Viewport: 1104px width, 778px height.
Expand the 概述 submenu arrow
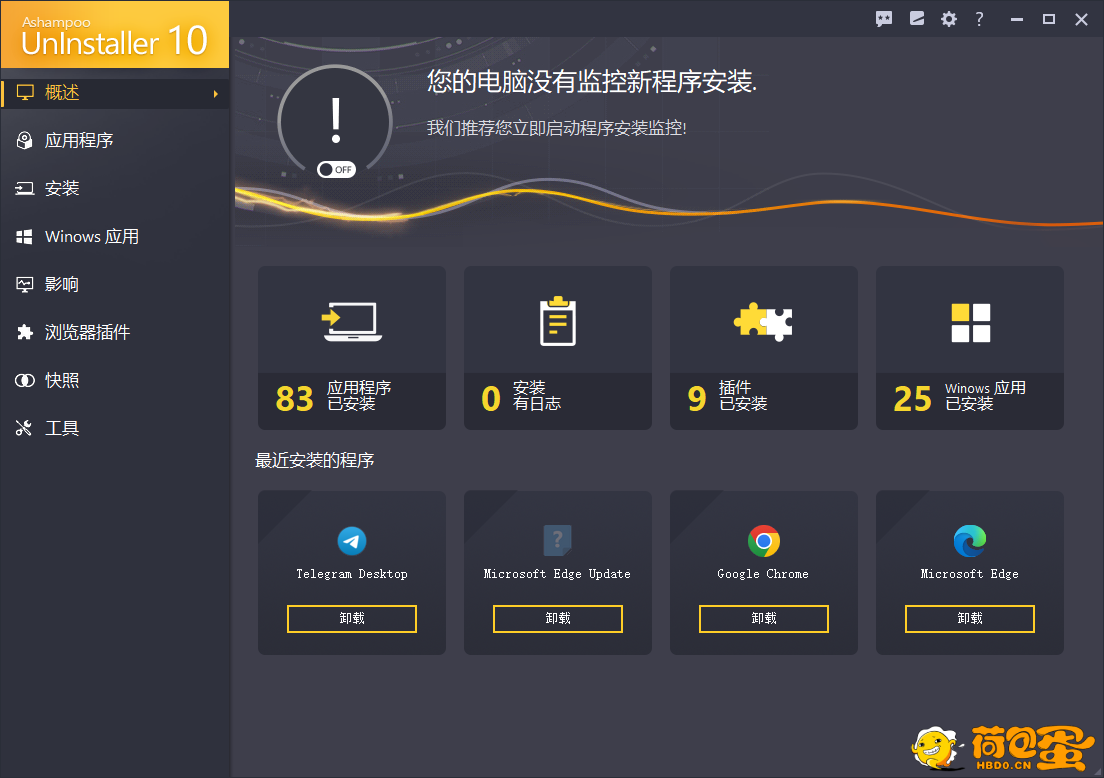pyautogui.click(x=215, y=94)
